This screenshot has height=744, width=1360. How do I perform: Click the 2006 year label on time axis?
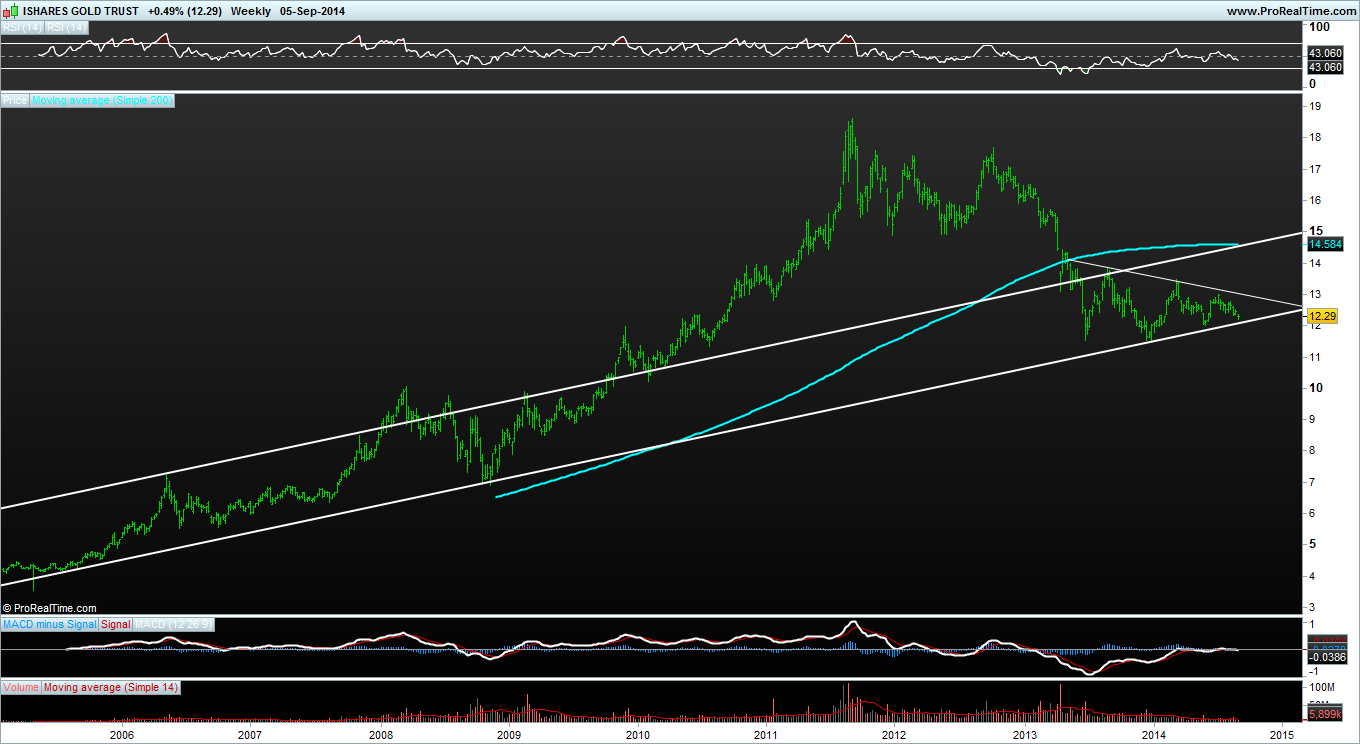tap(122, 735)
